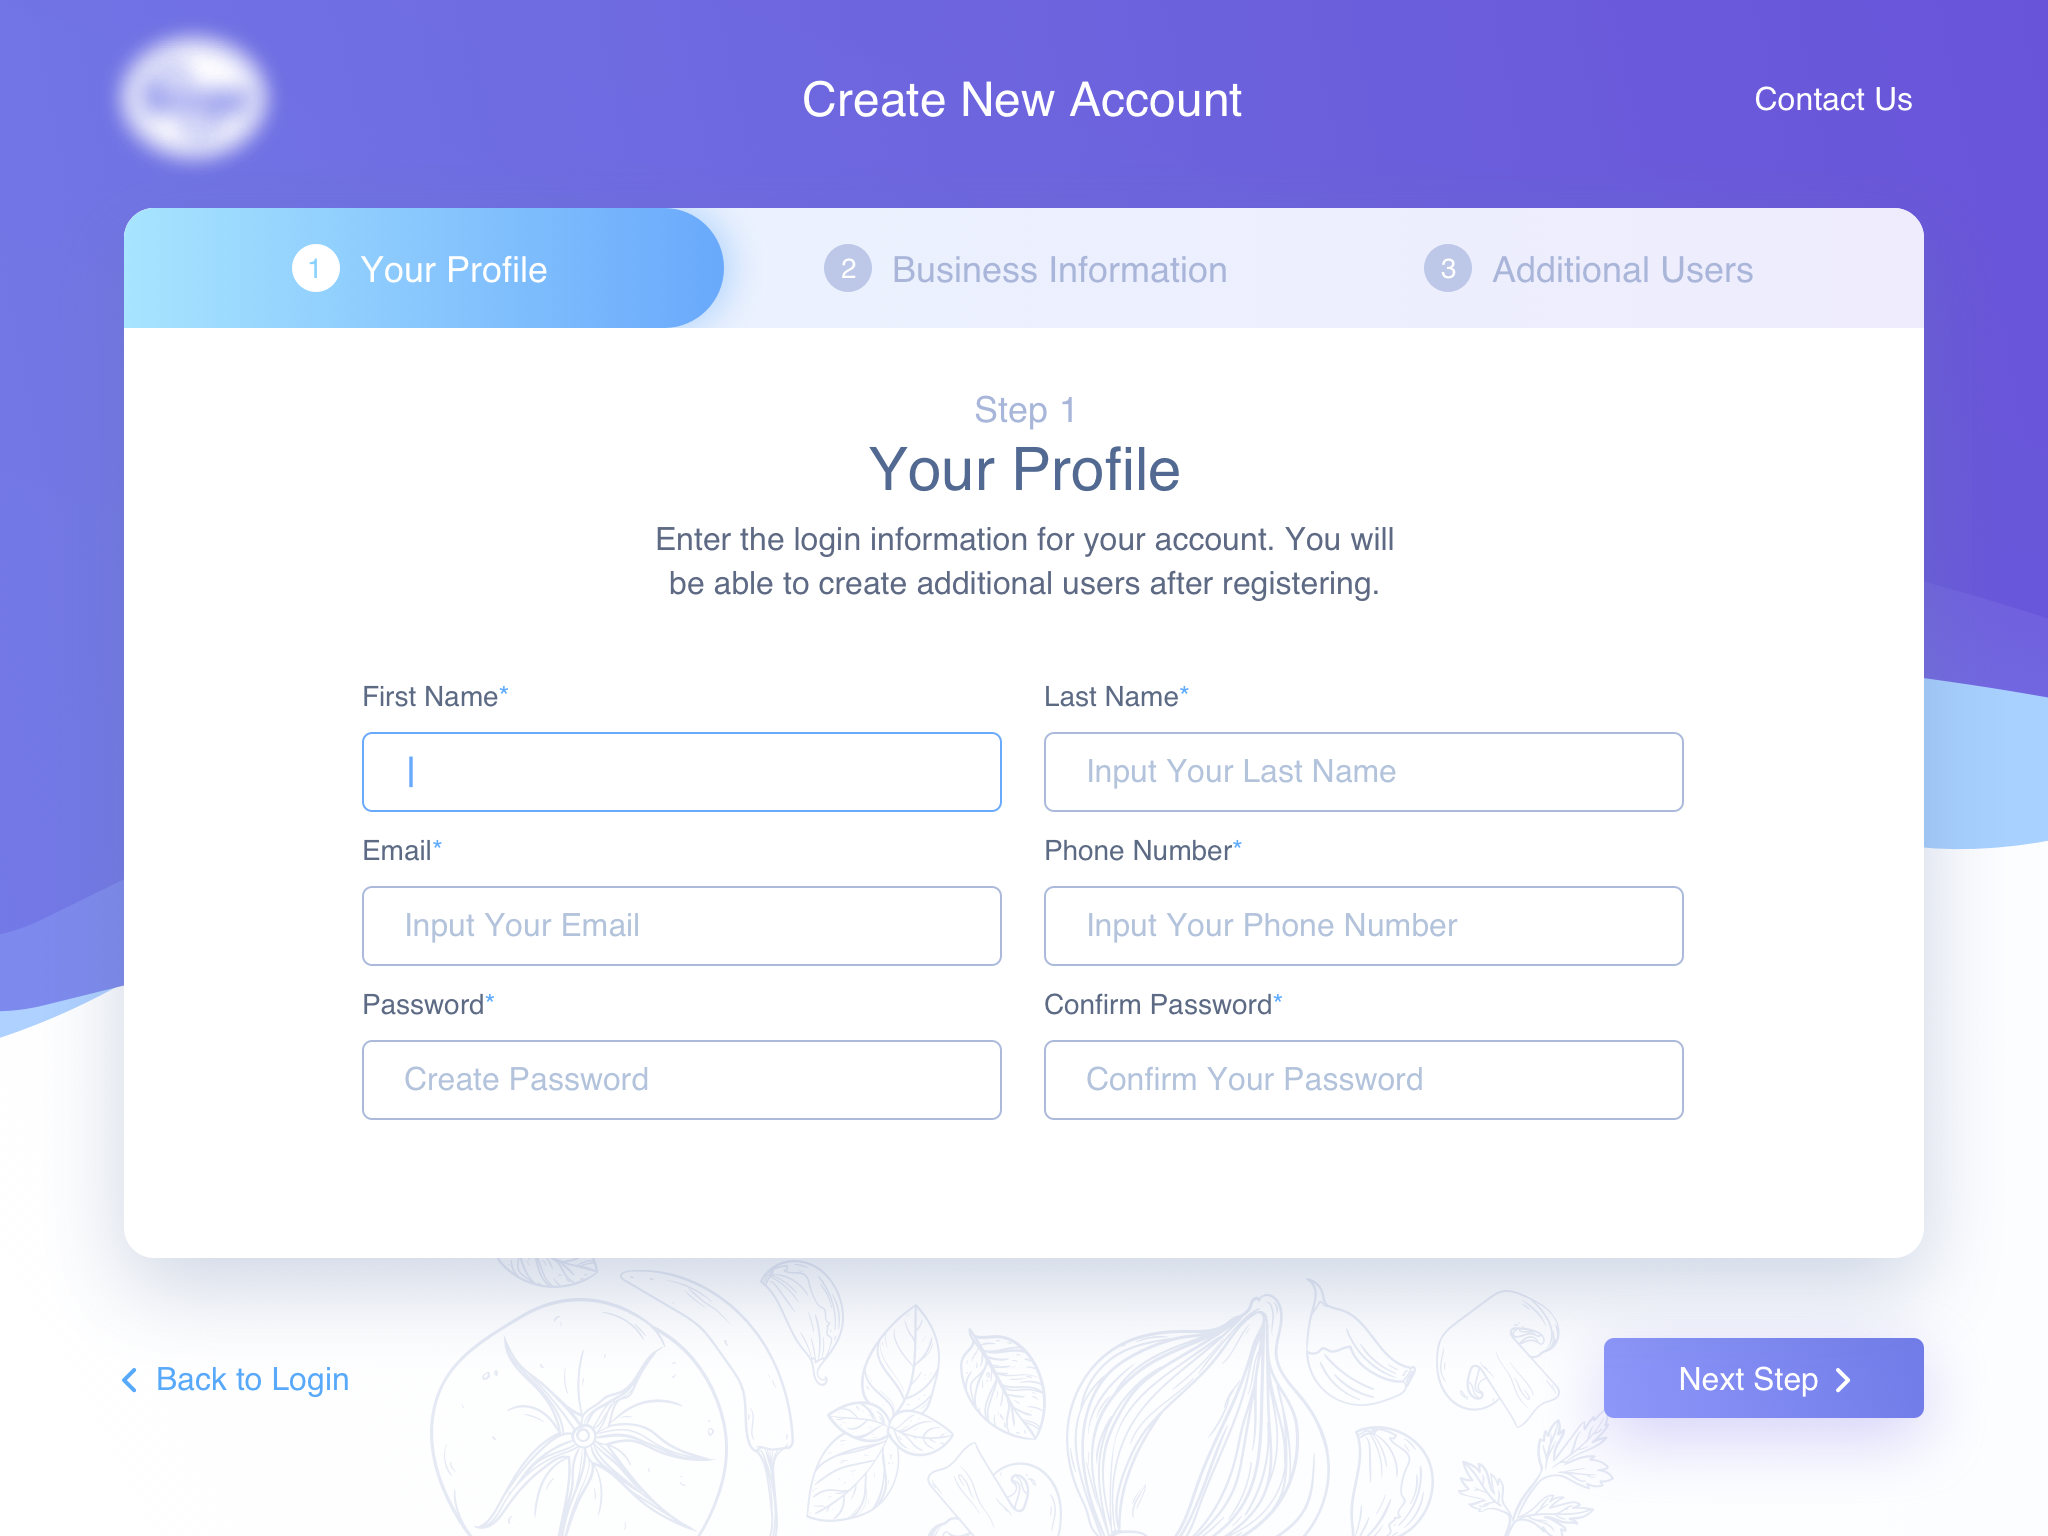Select the Step 3 Additional Users tab

coord(1621,269)
